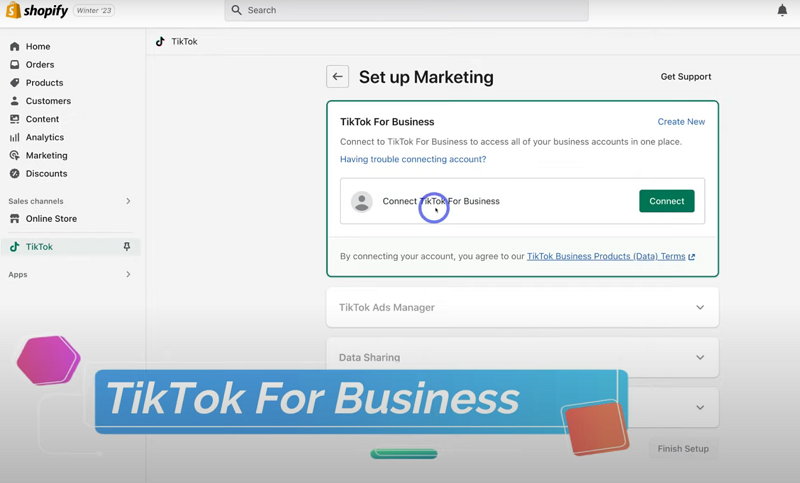Click the search magnifier icon
The image size is (800, 483).
click(237, 10)
